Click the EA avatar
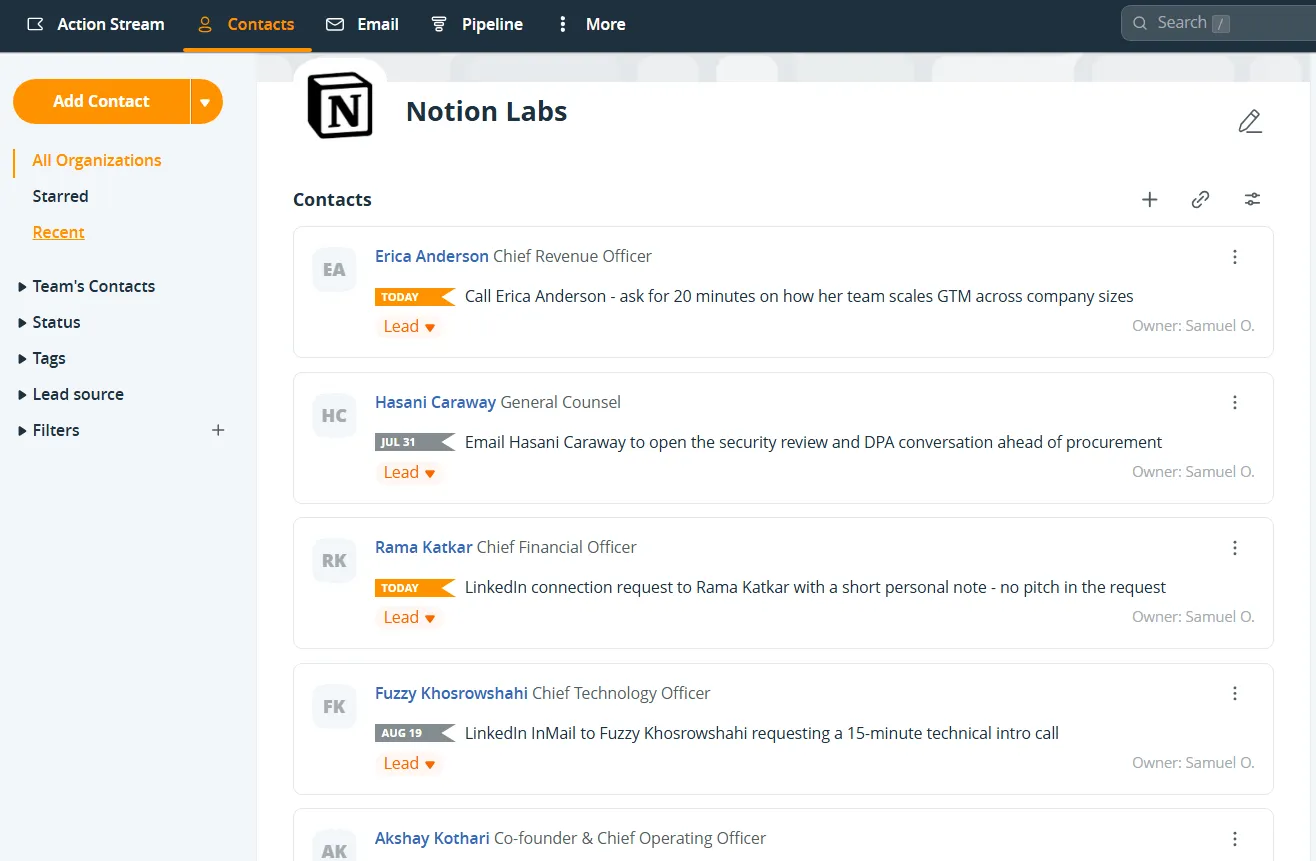The height and width of the screenshot is (861, 1316). tap(334, 269)
